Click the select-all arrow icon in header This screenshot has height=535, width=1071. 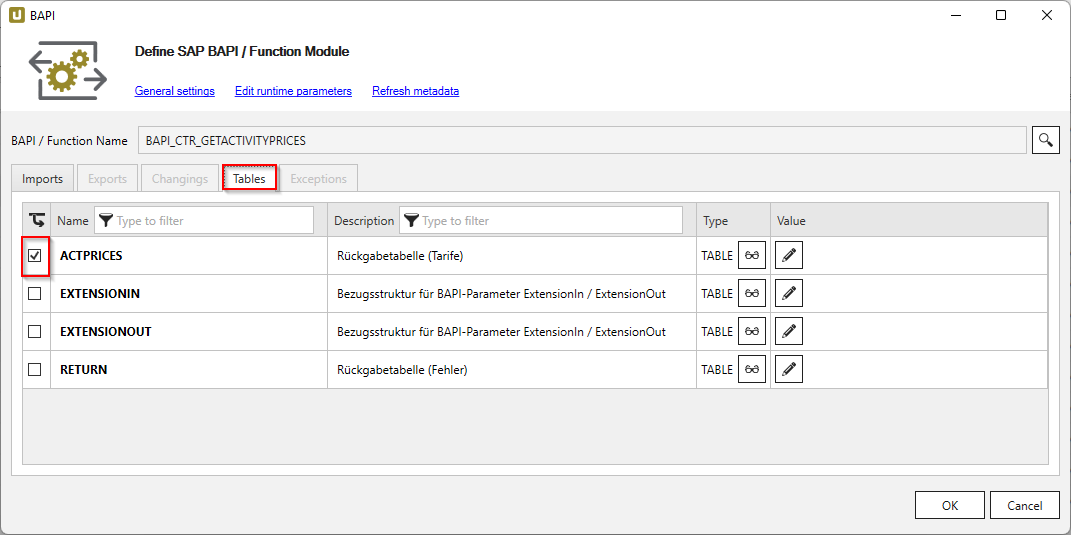36,220
